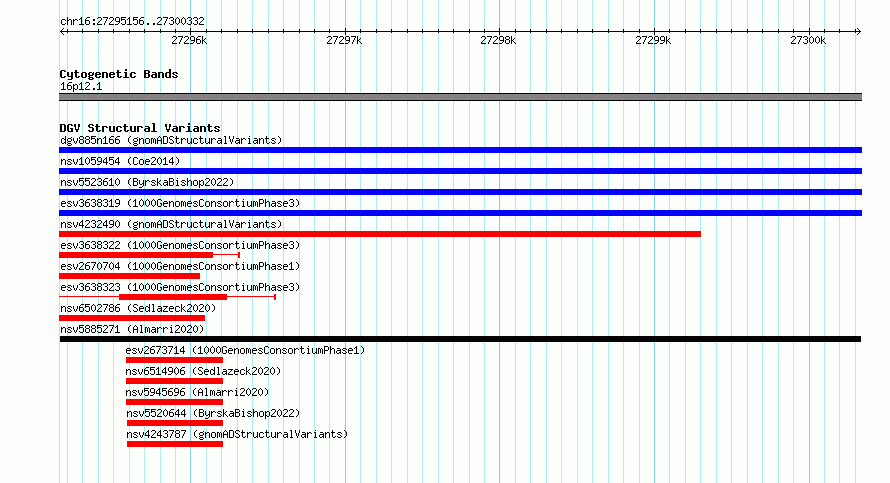The image size is (890, 483).
Task: Select the blue bar under esv3638319
Action: (x=460, y=213)
